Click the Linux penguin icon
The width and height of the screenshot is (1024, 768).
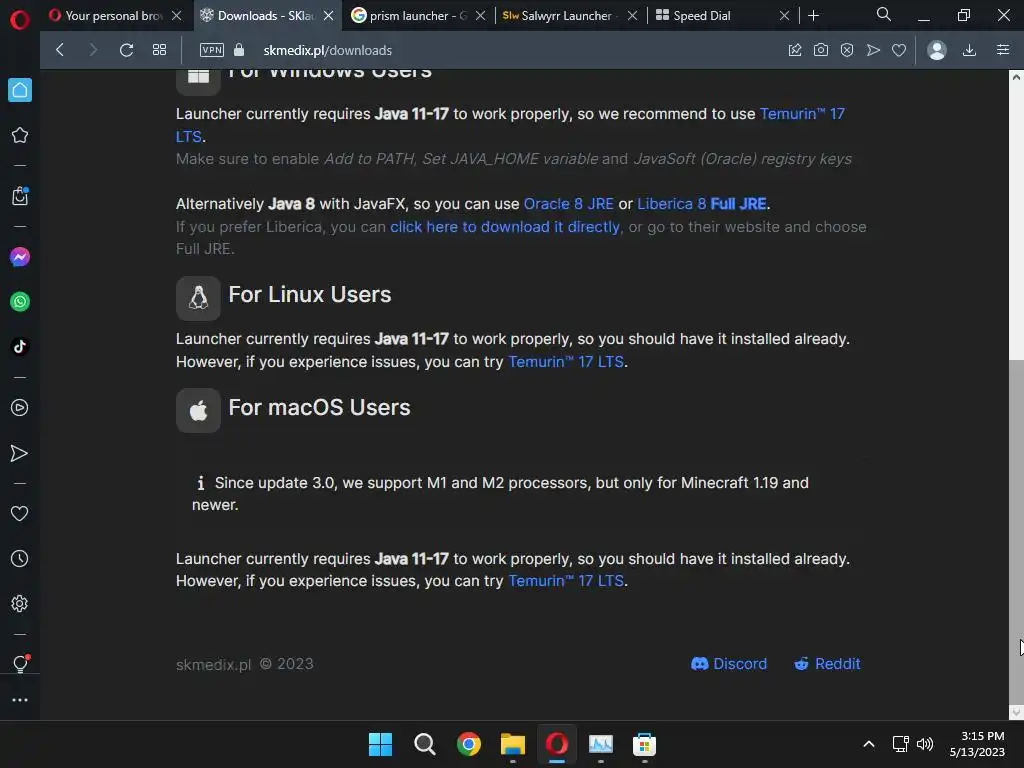click(199, 298)
